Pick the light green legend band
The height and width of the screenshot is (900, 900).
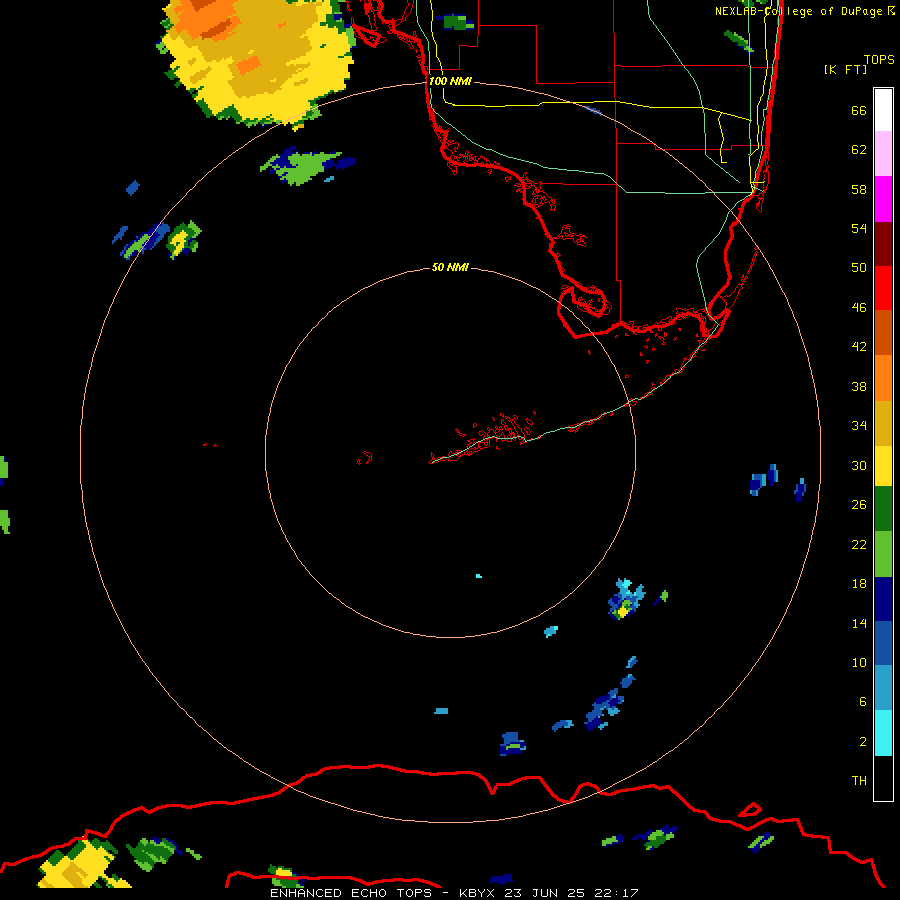(x=883, y=554)
